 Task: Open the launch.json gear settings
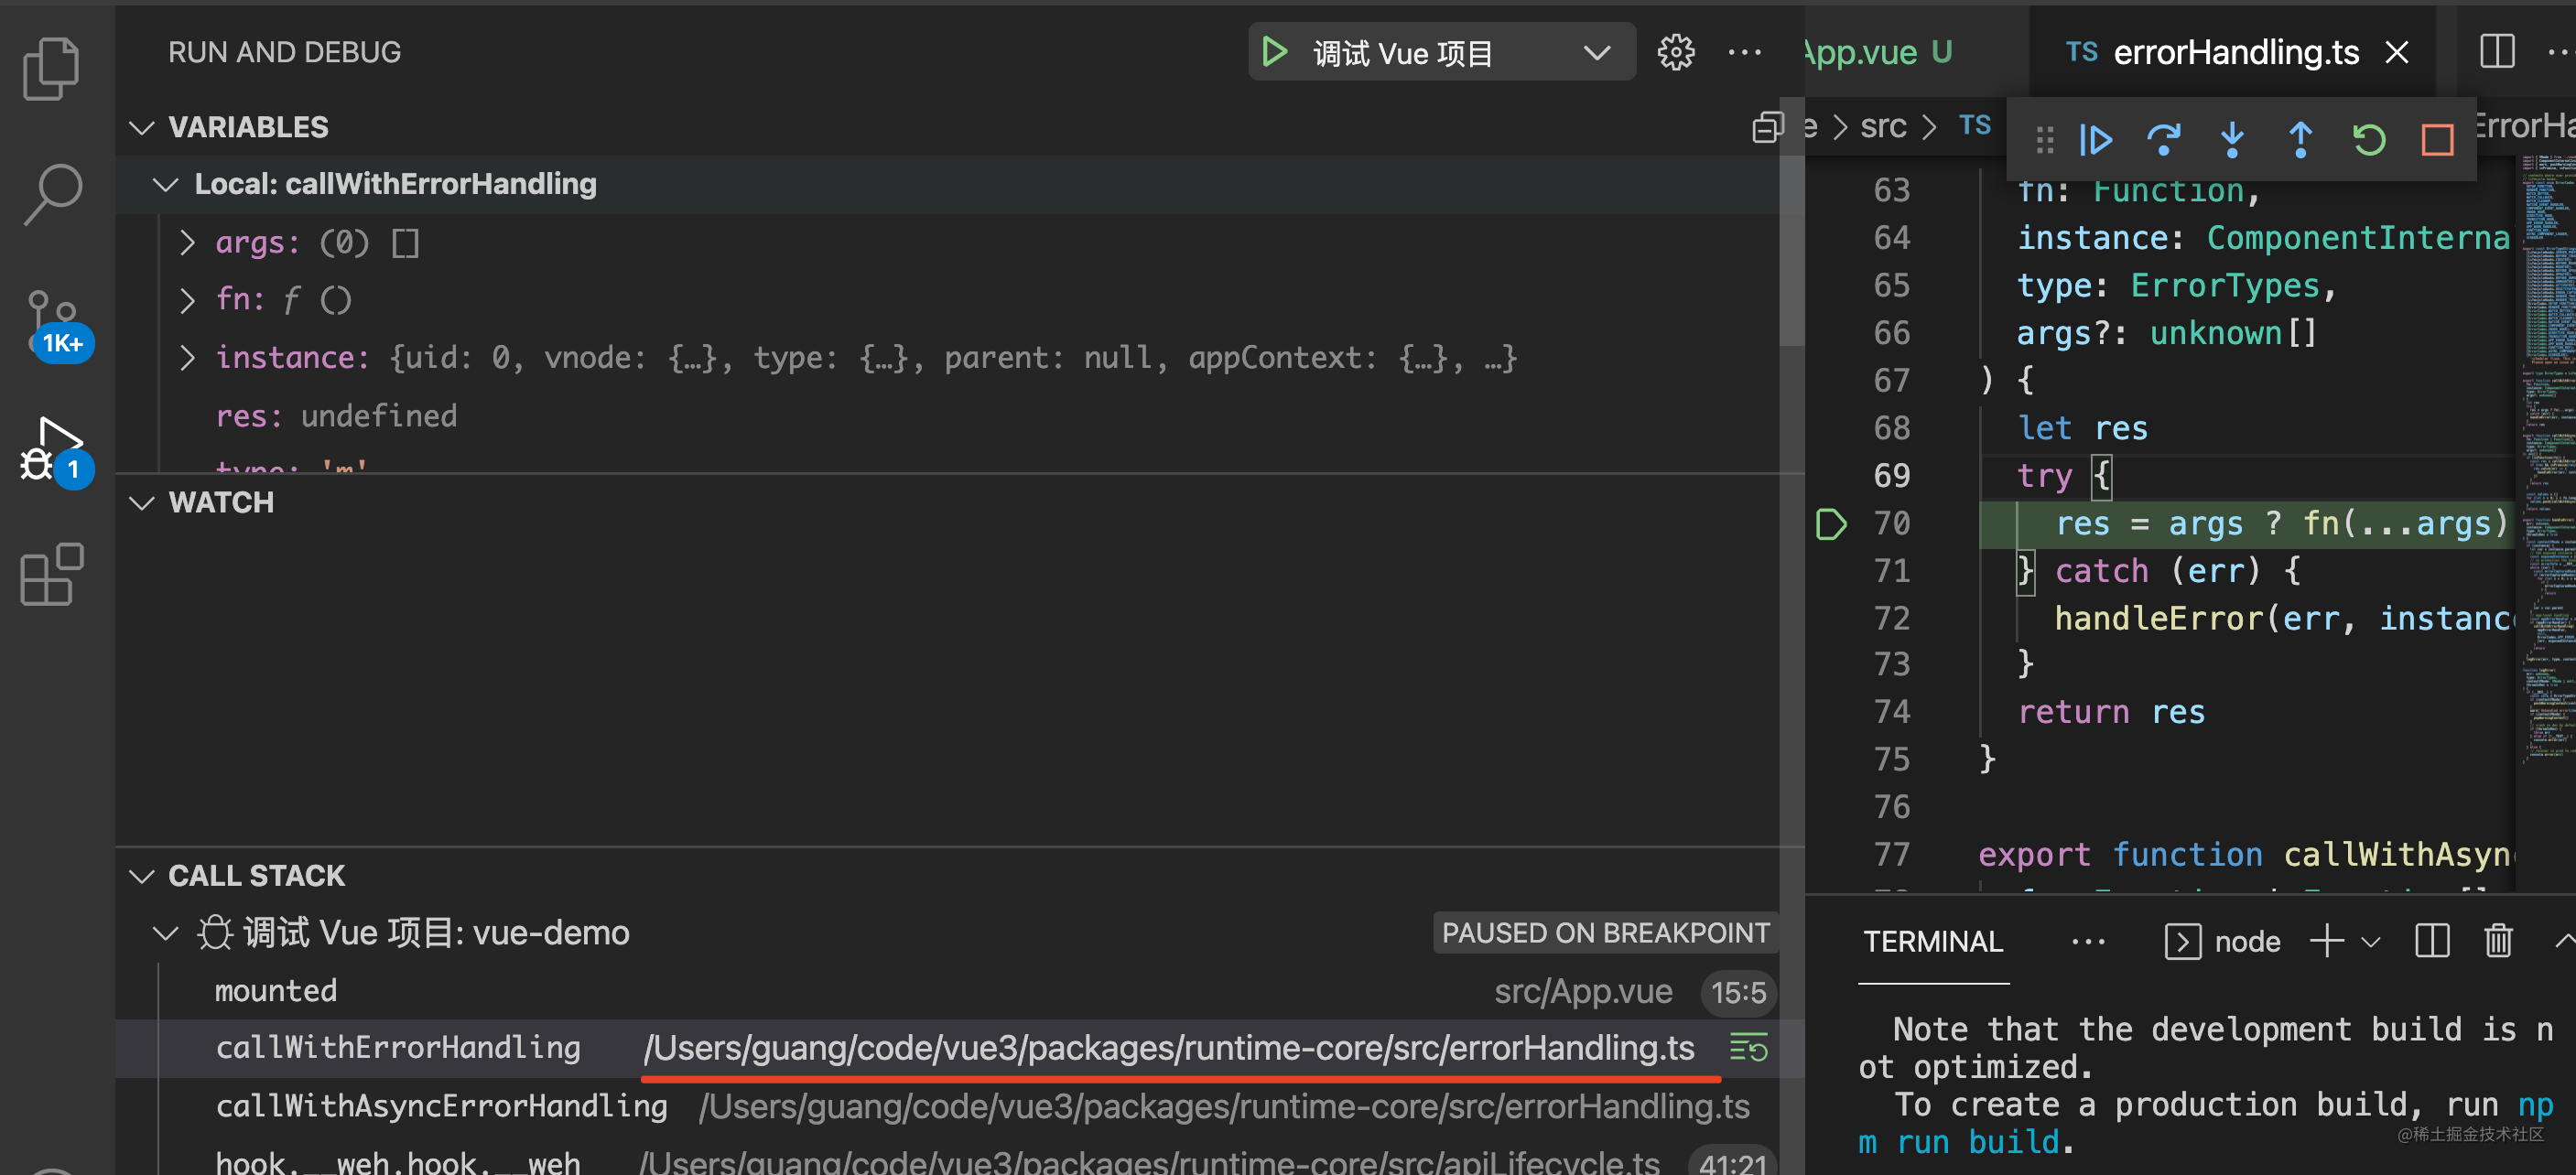pos(1676,52)
